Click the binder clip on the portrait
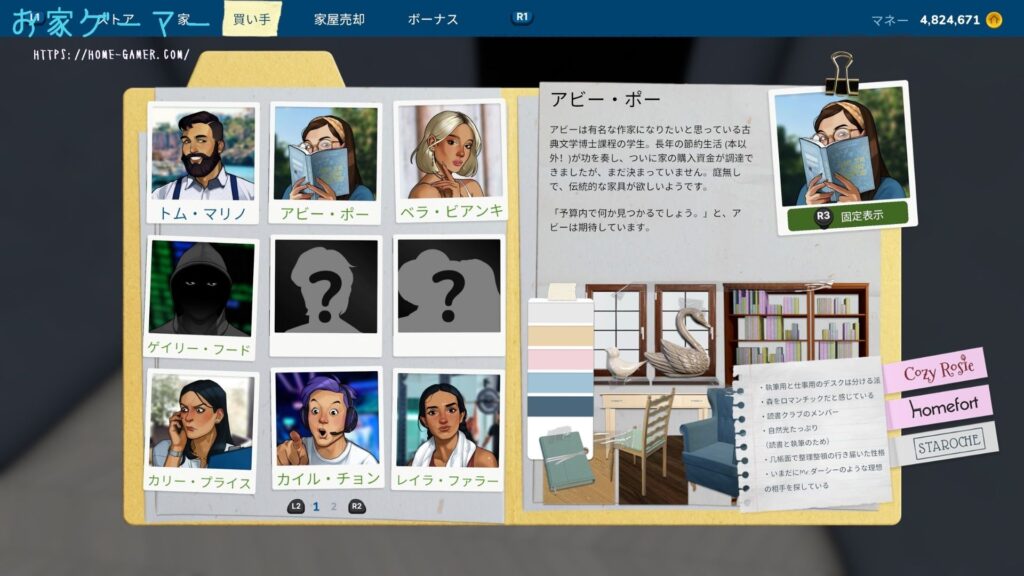The image size is (1024, 576). (x=840, y=72)
